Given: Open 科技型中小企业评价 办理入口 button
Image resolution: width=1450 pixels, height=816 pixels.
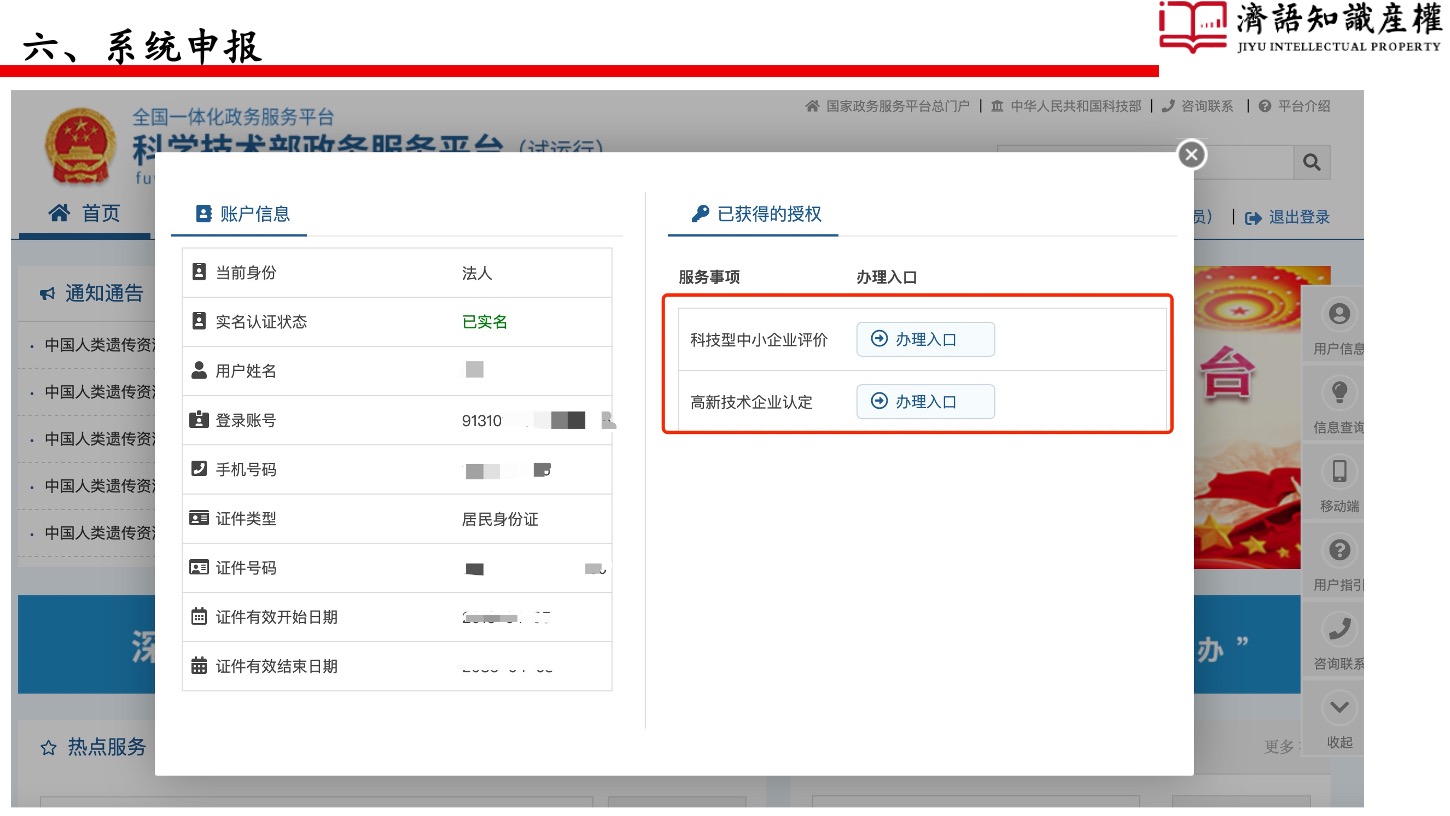Looking at the screenshot, I should tap(925, 340).
